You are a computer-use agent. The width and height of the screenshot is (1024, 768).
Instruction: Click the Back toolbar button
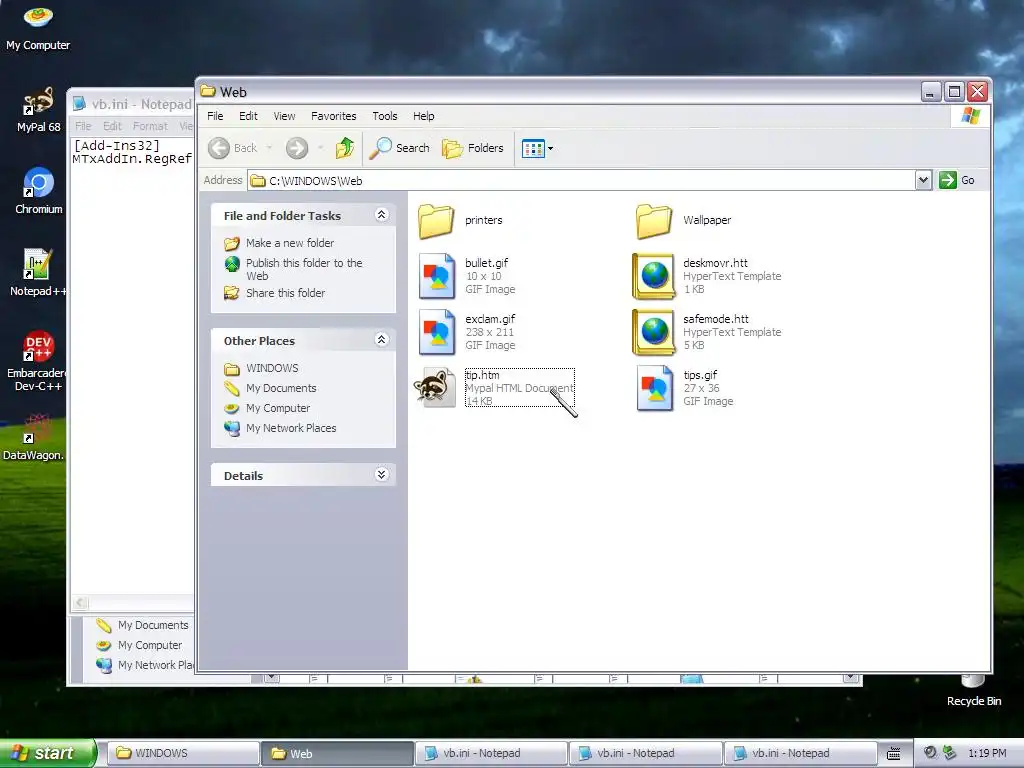233,148
